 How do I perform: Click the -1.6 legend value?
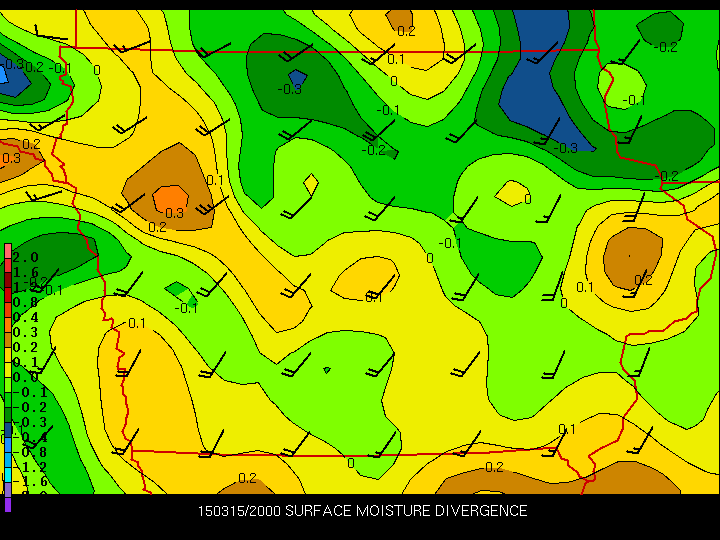click(x=29, y=482)
